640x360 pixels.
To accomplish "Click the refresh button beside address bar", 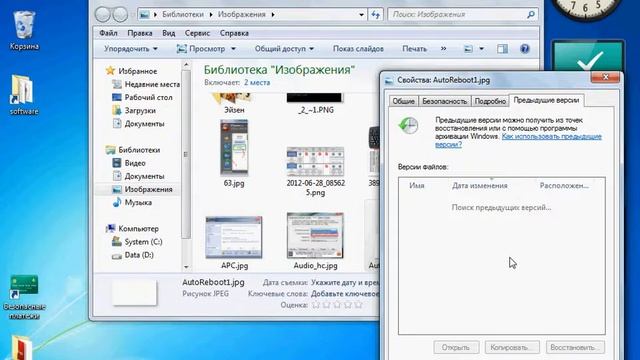I will (x=376, y=15).
